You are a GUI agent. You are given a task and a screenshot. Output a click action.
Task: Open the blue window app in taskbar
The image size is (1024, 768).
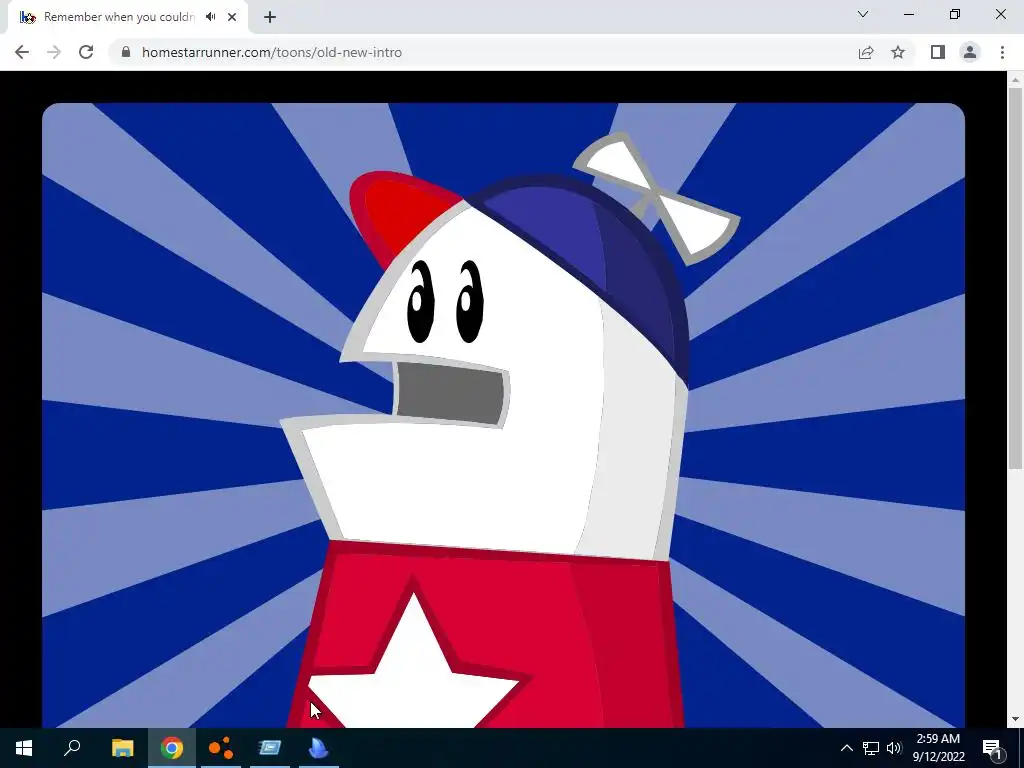click(x=270, y=748)
